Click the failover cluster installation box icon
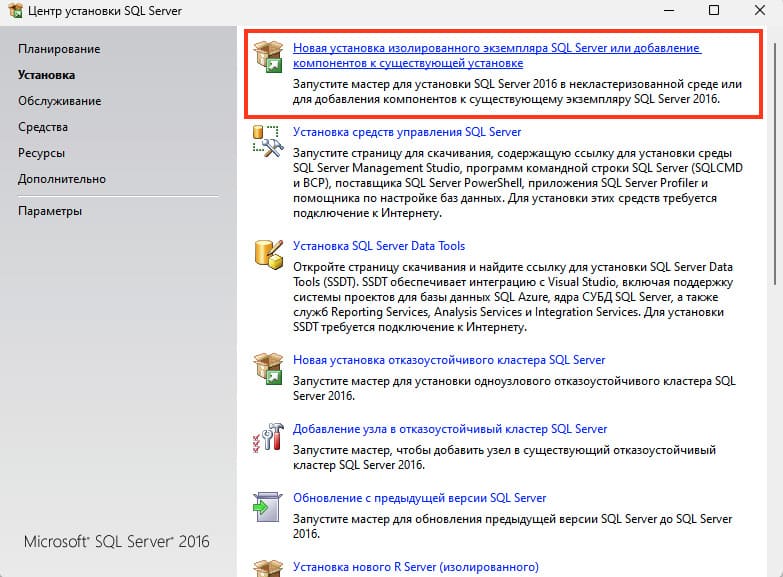This screenshot has height=577, width=783. click(x=268, y=369)
